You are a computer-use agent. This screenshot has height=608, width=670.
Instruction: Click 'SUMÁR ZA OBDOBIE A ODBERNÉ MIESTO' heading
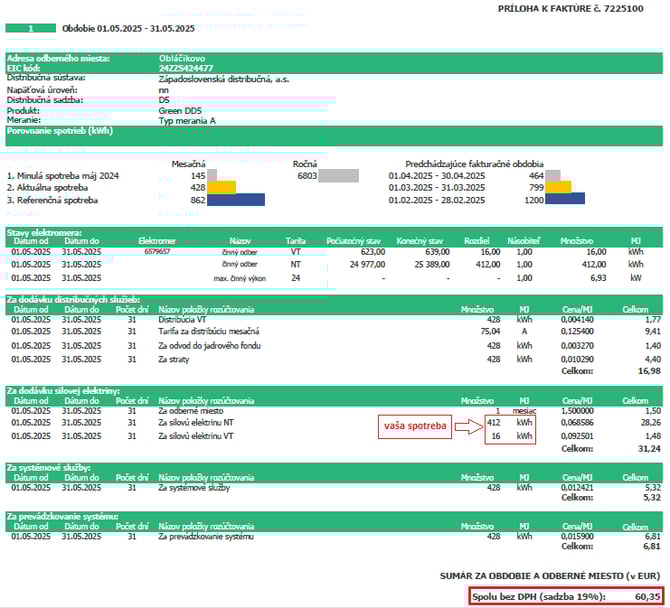tap(550, 576)
